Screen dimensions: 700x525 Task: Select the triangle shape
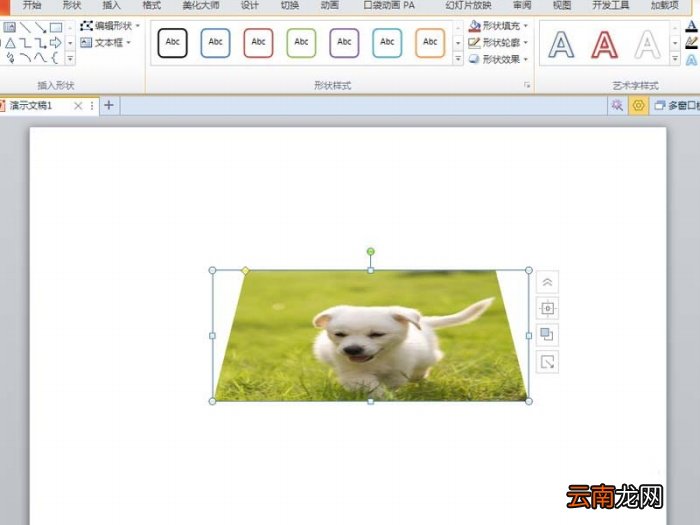point(10,43)
